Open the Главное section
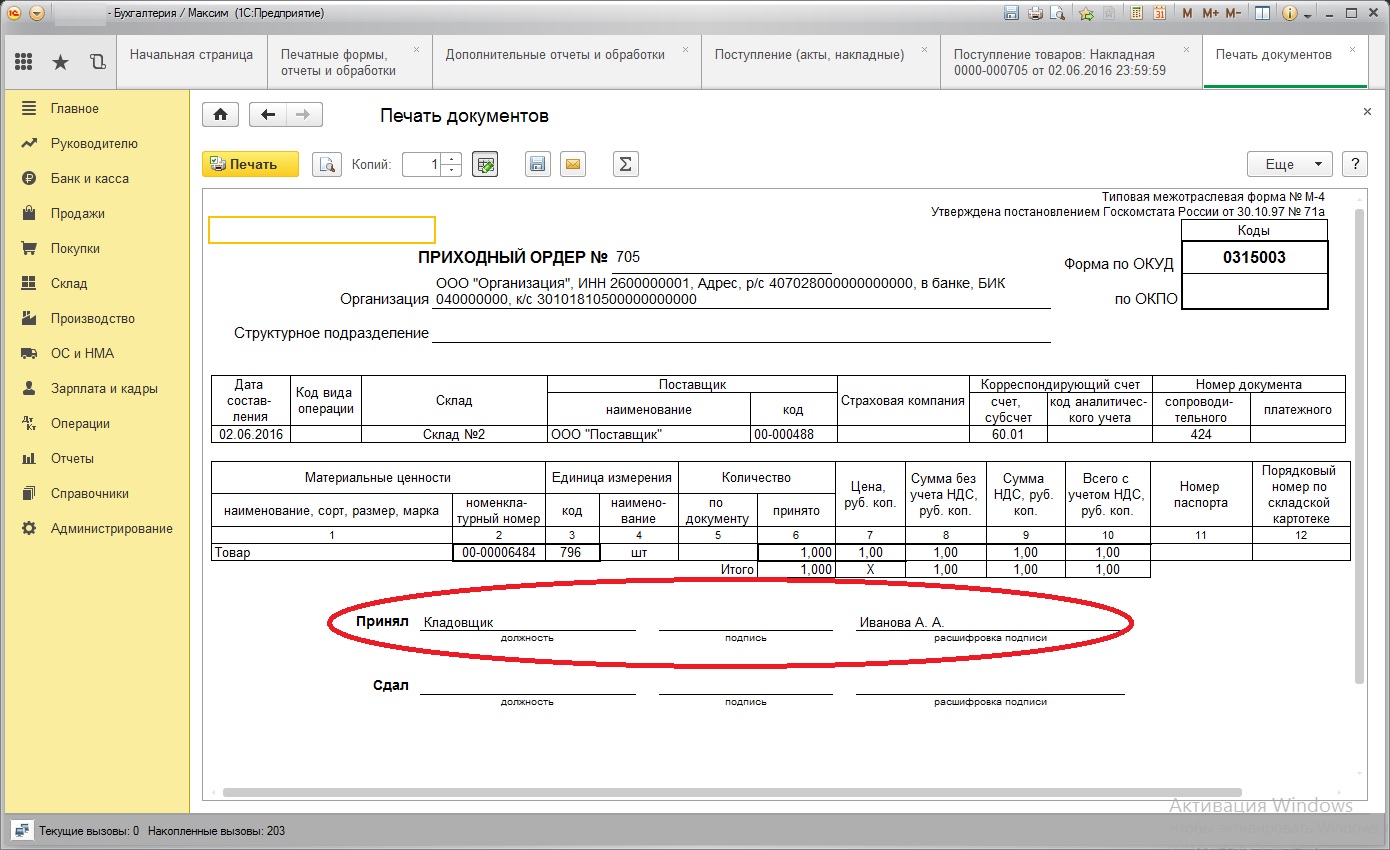 tap(95, 108)
